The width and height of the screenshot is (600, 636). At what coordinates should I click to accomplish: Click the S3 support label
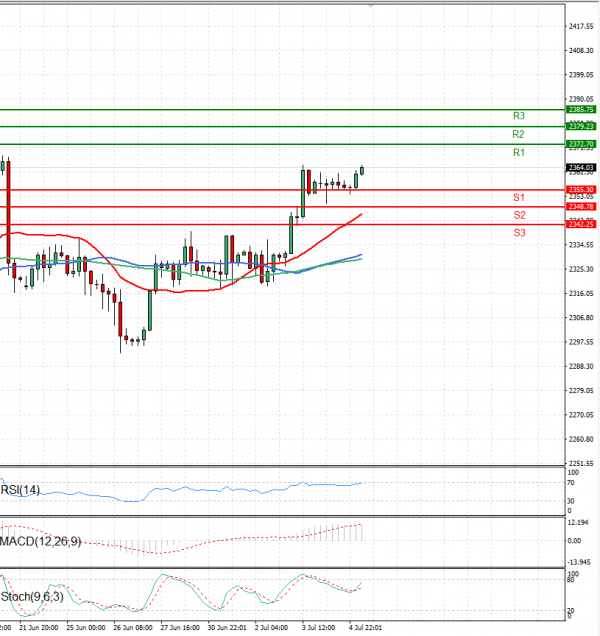point(519,233)
